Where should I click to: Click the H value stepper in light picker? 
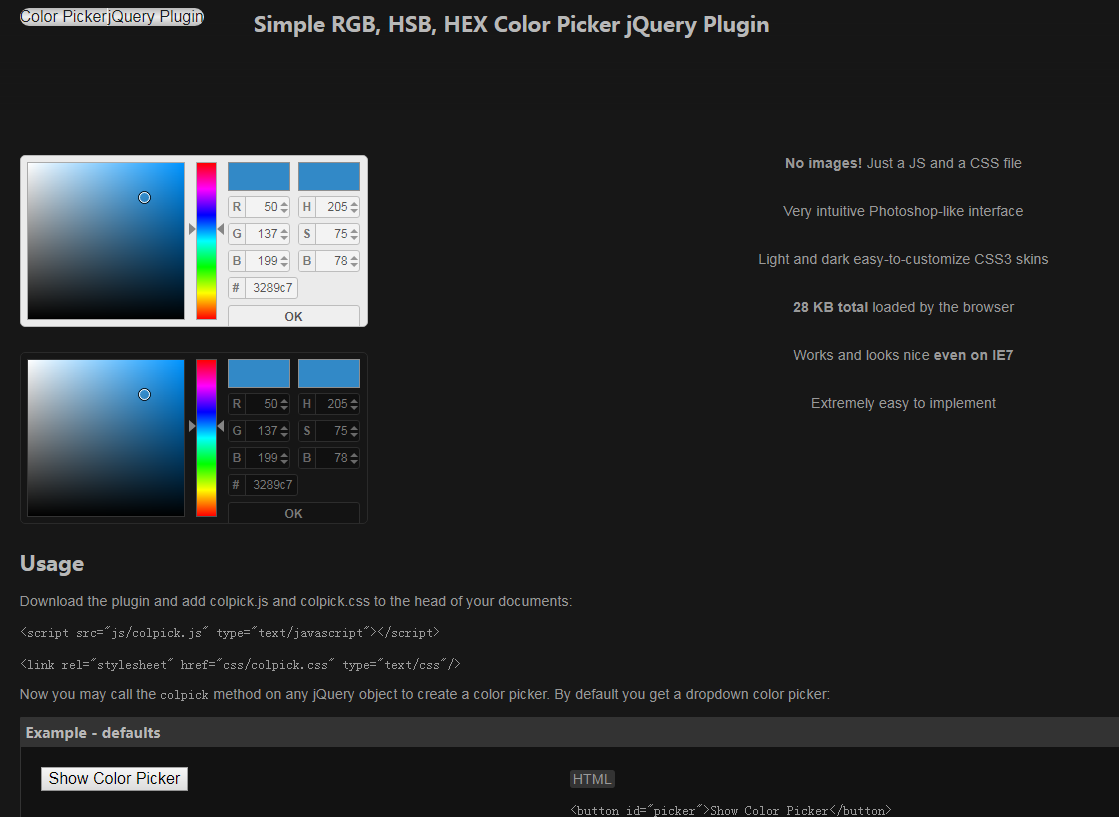pos(354,207)
